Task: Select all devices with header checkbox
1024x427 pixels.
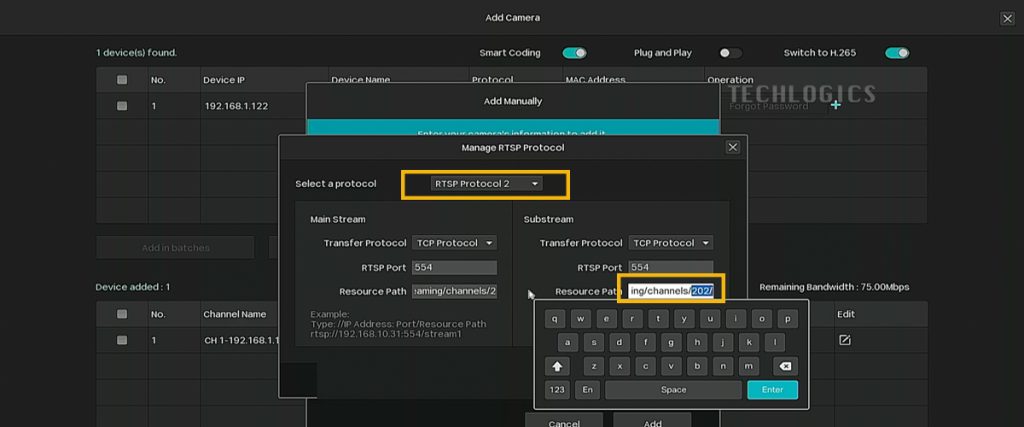Action: click(x=122, y=80)
